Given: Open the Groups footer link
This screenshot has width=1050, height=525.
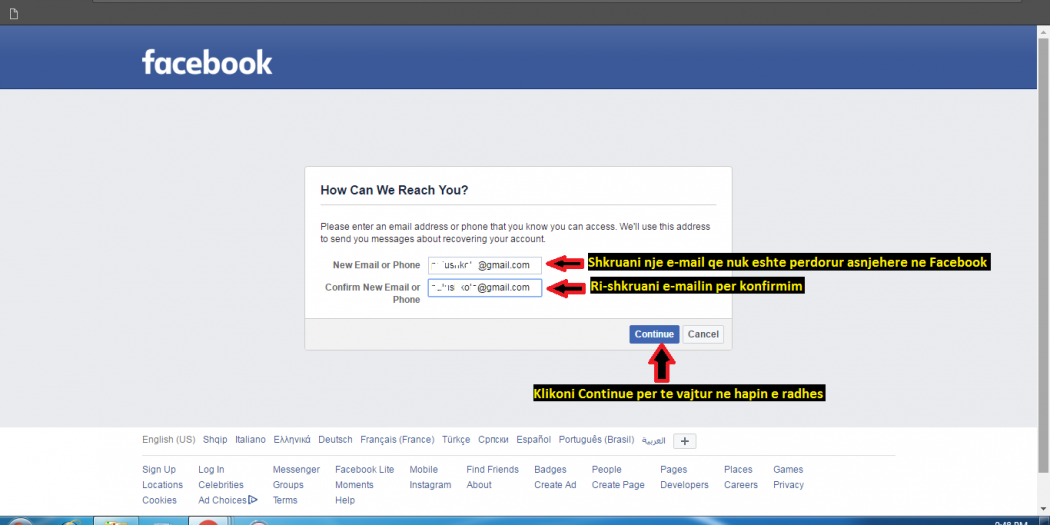Looking at the screenshot, I should (x=288, y=485).
